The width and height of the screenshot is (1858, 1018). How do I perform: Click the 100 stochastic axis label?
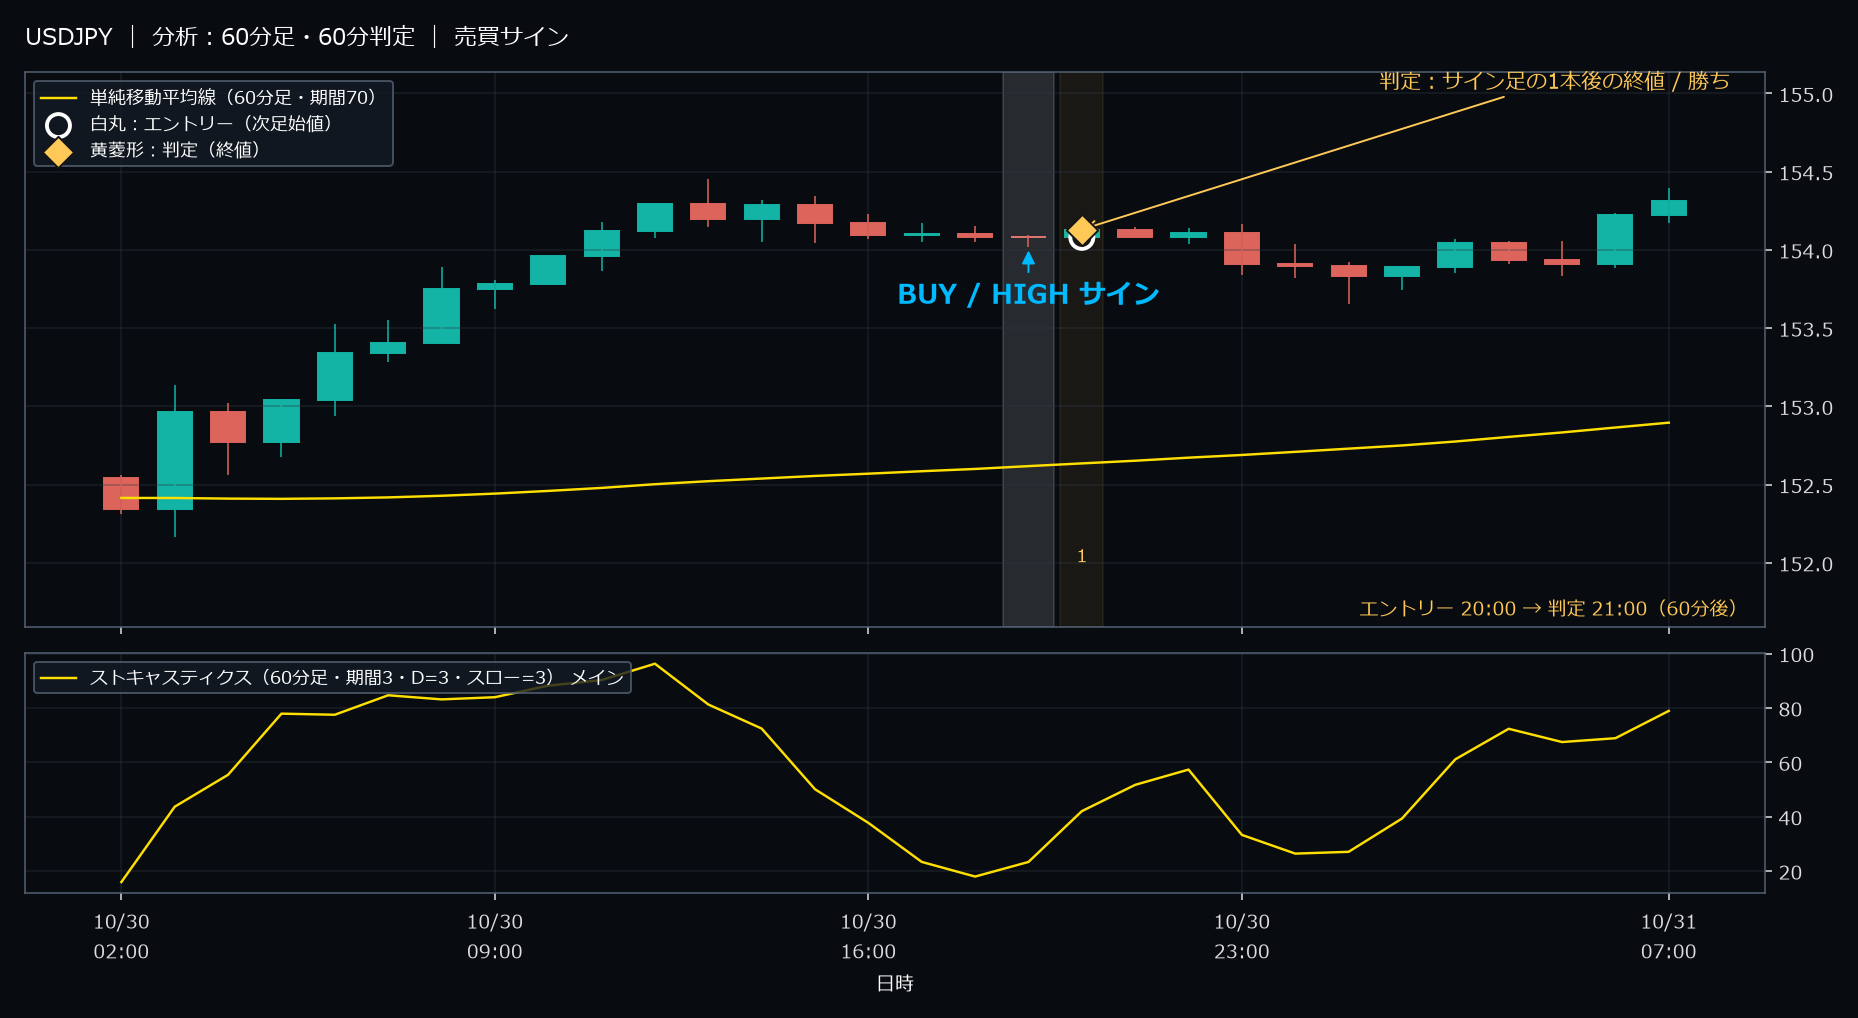(1796, 655)
